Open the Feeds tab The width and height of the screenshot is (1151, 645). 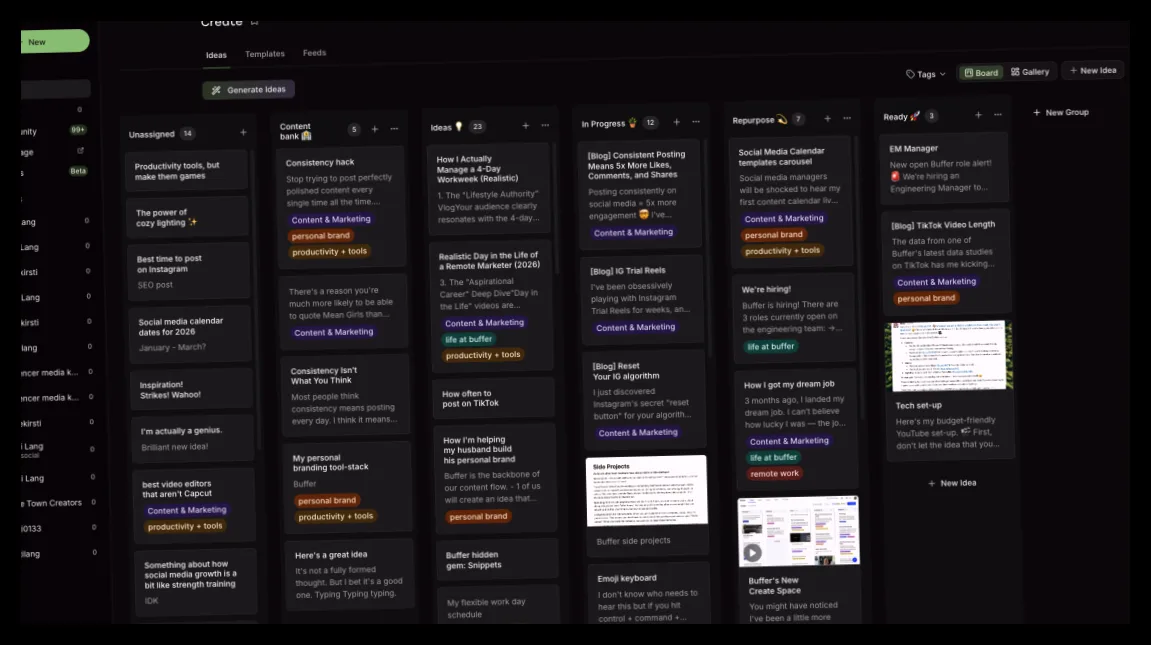pyautogui.click(x=314, y=53)
